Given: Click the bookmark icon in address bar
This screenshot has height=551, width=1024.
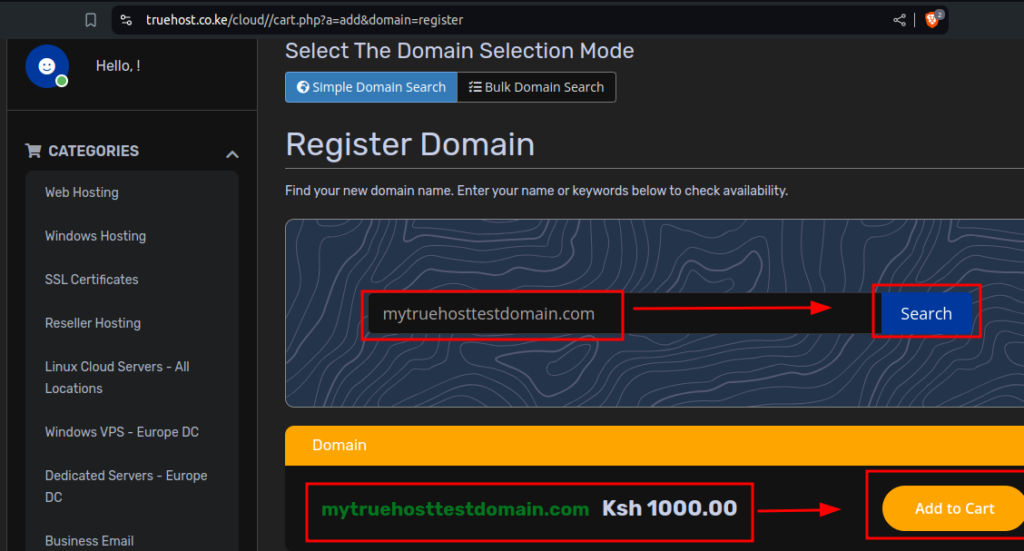Looking at the screenshot, I should [x=91, y=20].
